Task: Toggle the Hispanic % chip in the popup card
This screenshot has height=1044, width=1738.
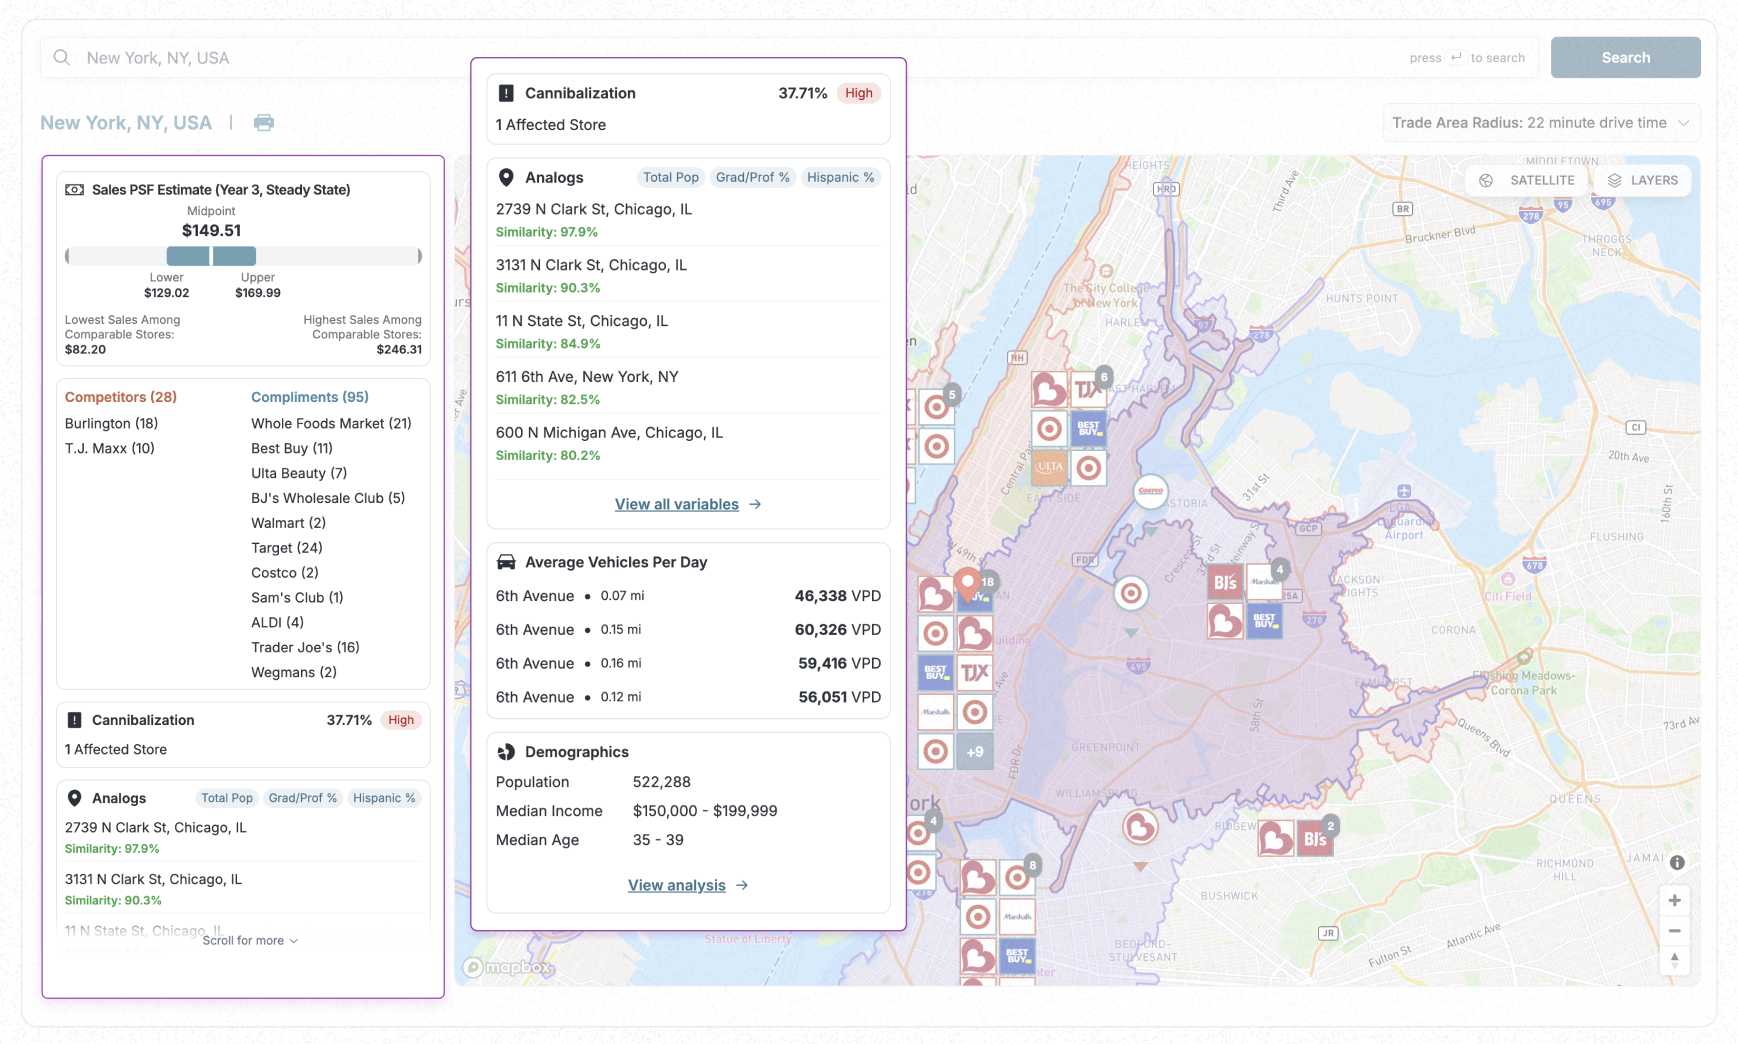Action: (x=840, y=177)
